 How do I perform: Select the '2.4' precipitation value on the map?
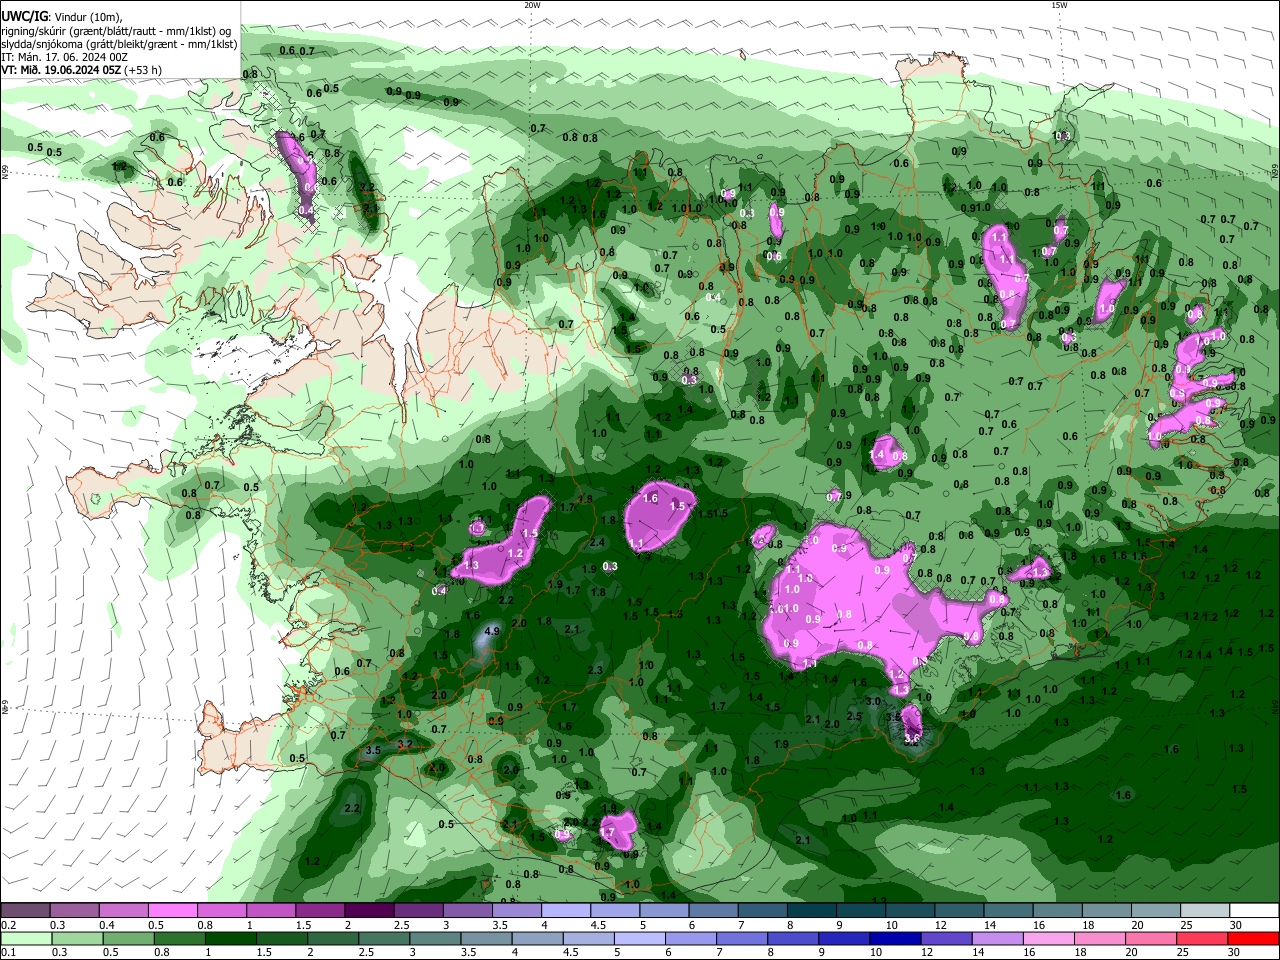click(597, 543)
